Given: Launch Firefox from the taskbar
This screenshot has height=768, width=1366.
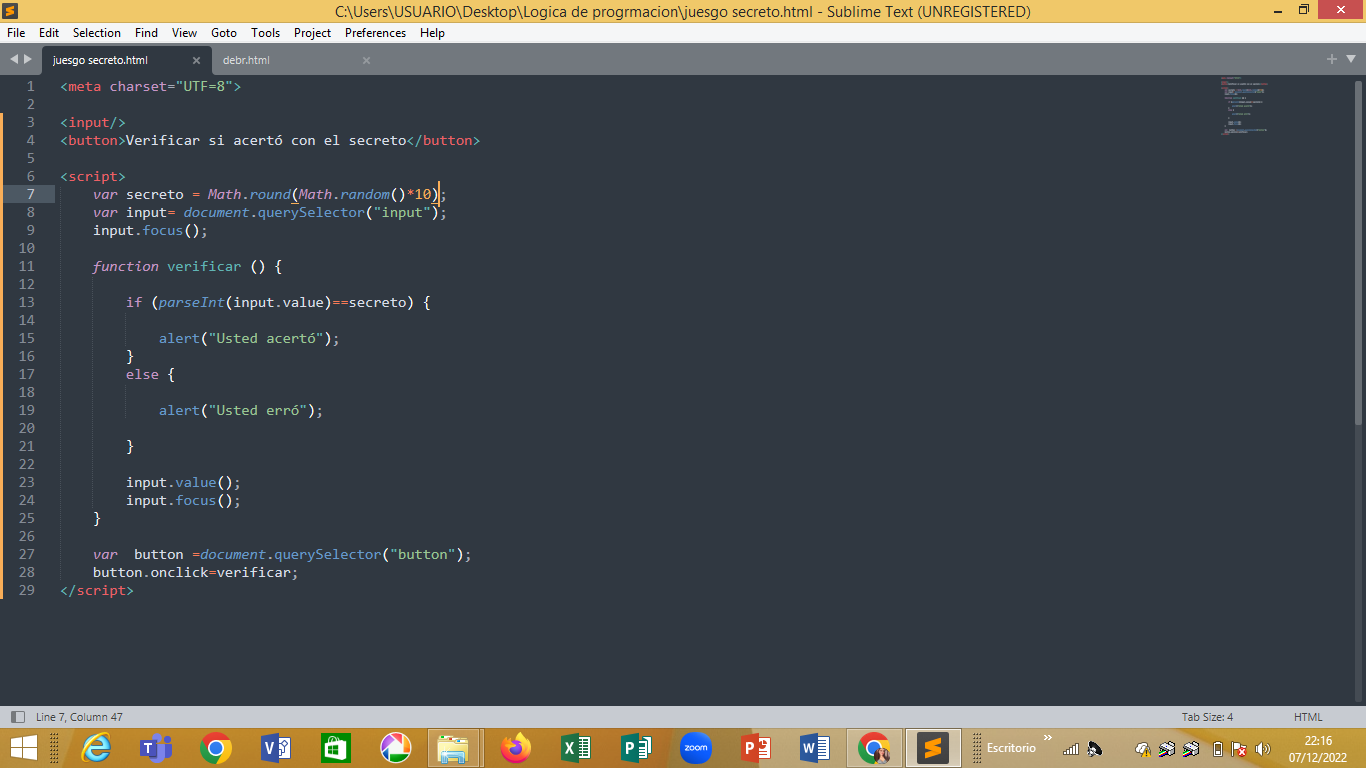Looking at the screenshot, I should point(516,748).
